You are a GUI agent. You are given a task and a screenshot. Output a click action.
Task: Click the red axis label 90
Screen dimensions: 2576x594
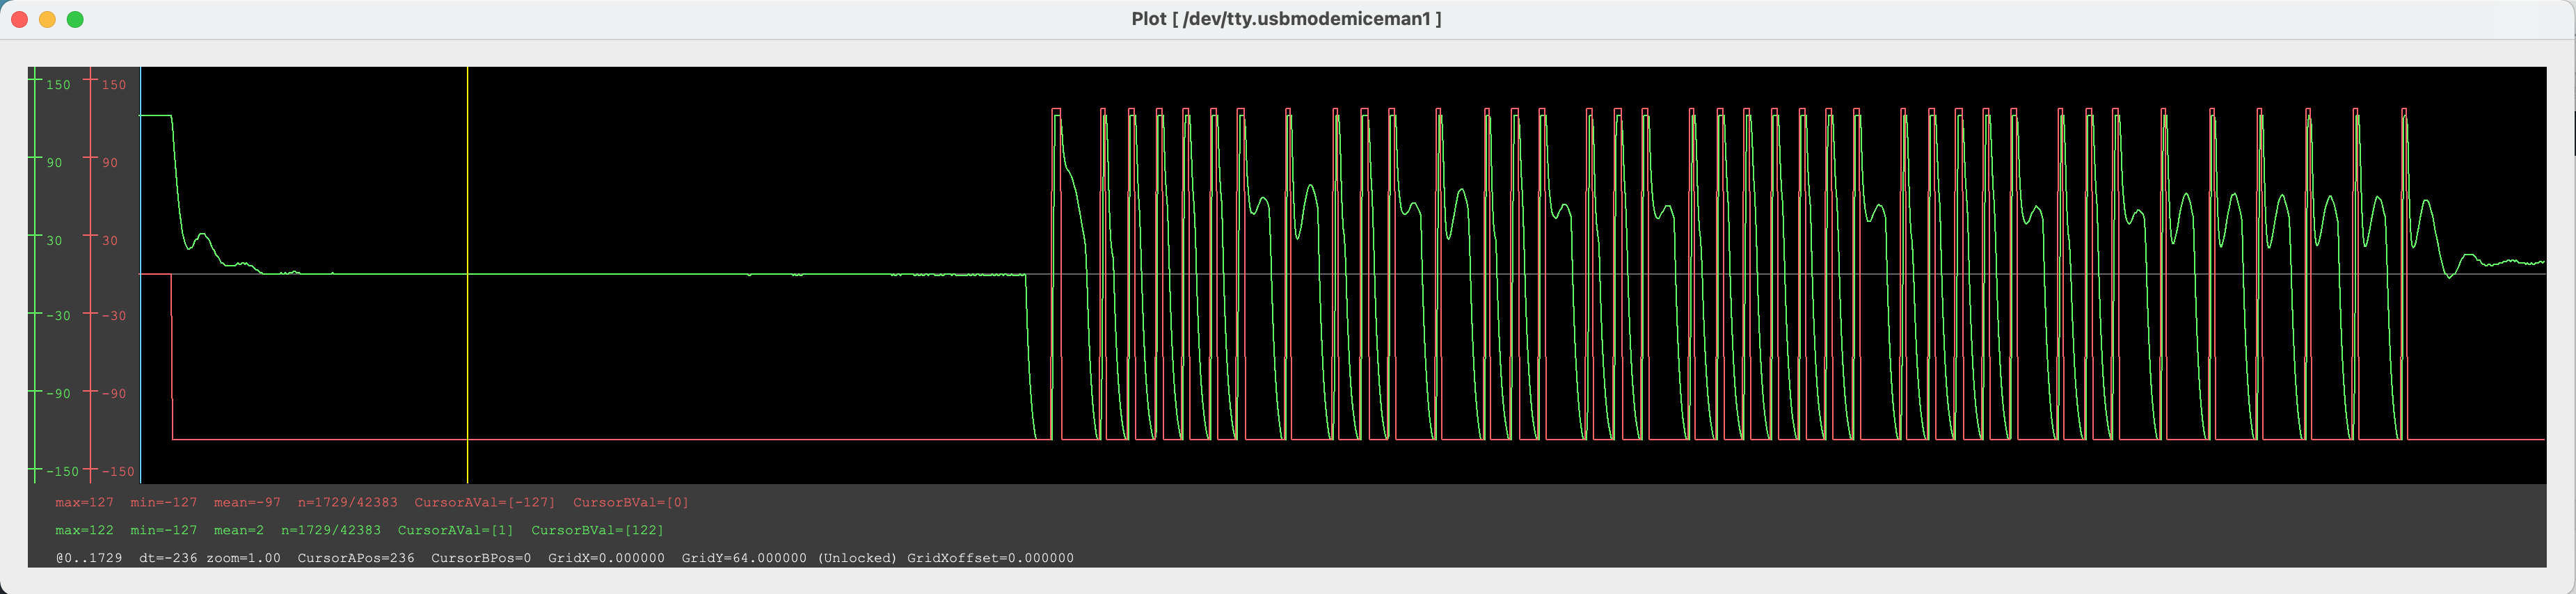[110, 163]
